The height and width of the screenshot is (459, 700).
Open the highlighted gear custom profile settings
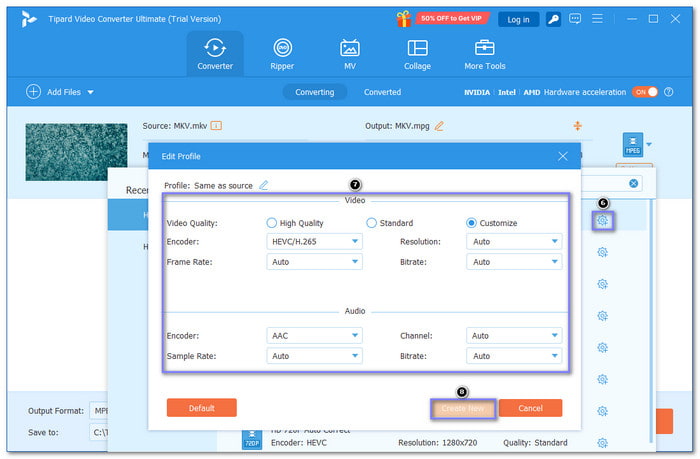[602, 221]
